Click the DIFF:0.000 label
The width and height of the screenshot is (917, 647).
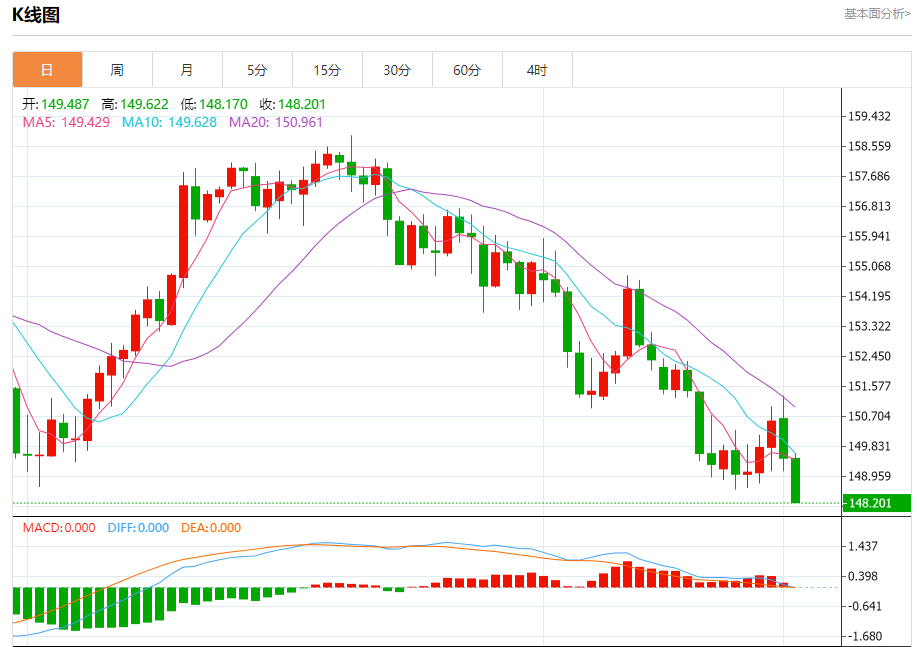point(138,528)
